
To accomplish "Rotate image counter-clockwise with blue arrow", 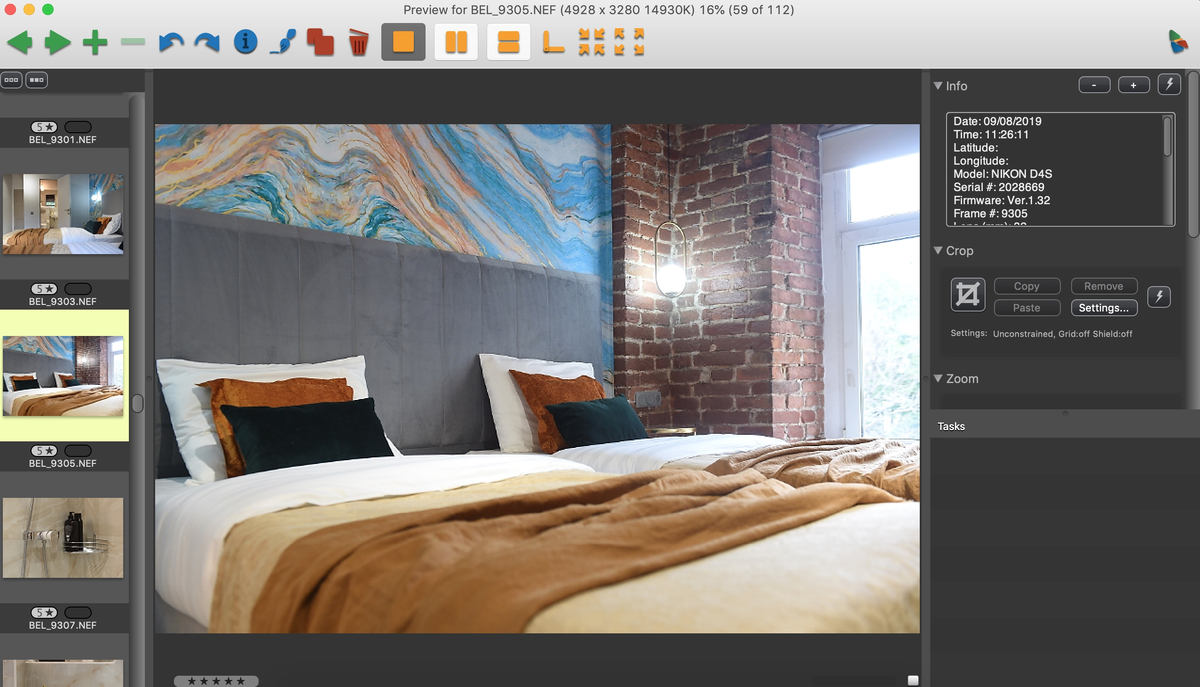I will point(171,42).
